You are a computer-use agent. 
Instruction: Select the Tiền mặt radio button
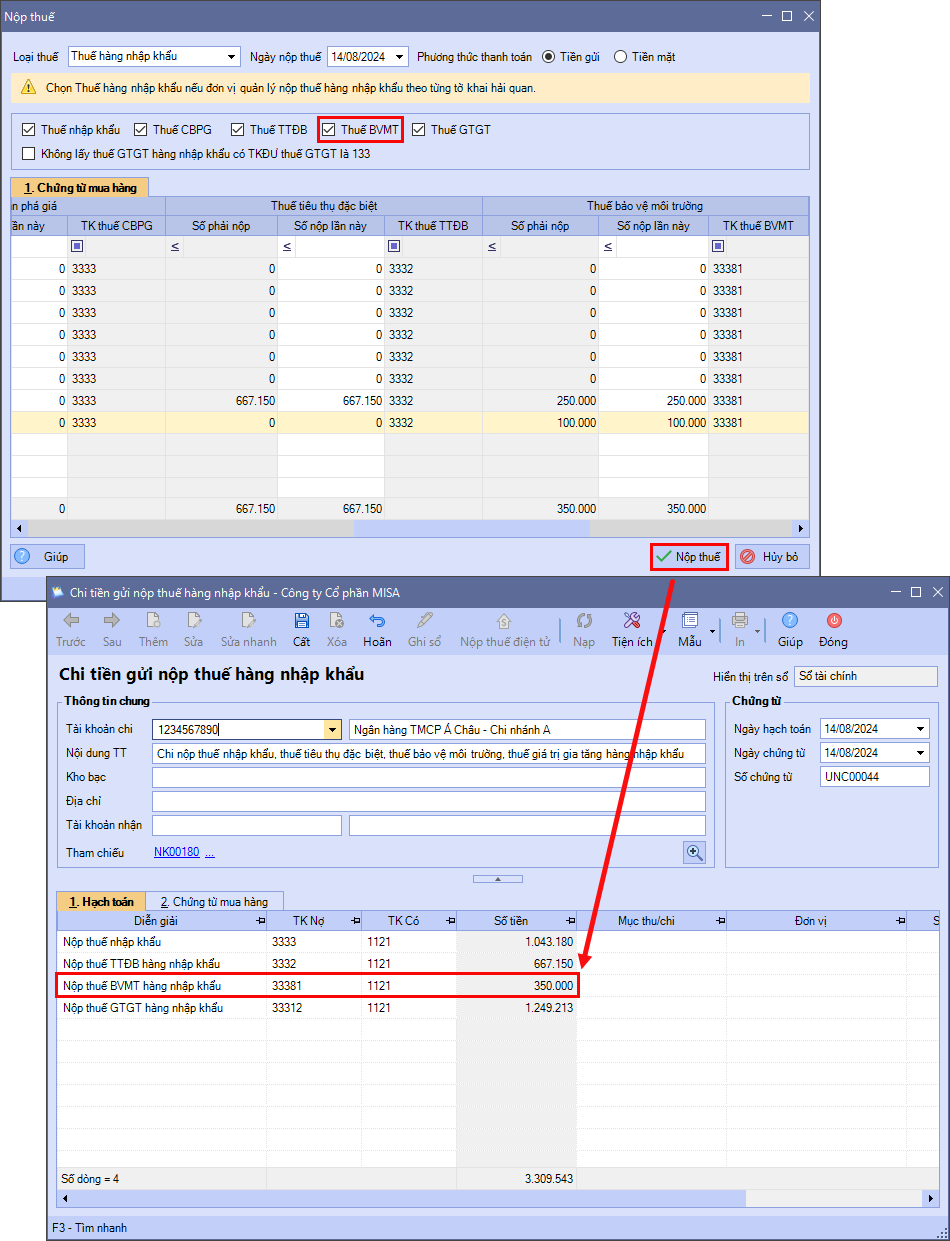click(621, 57)
